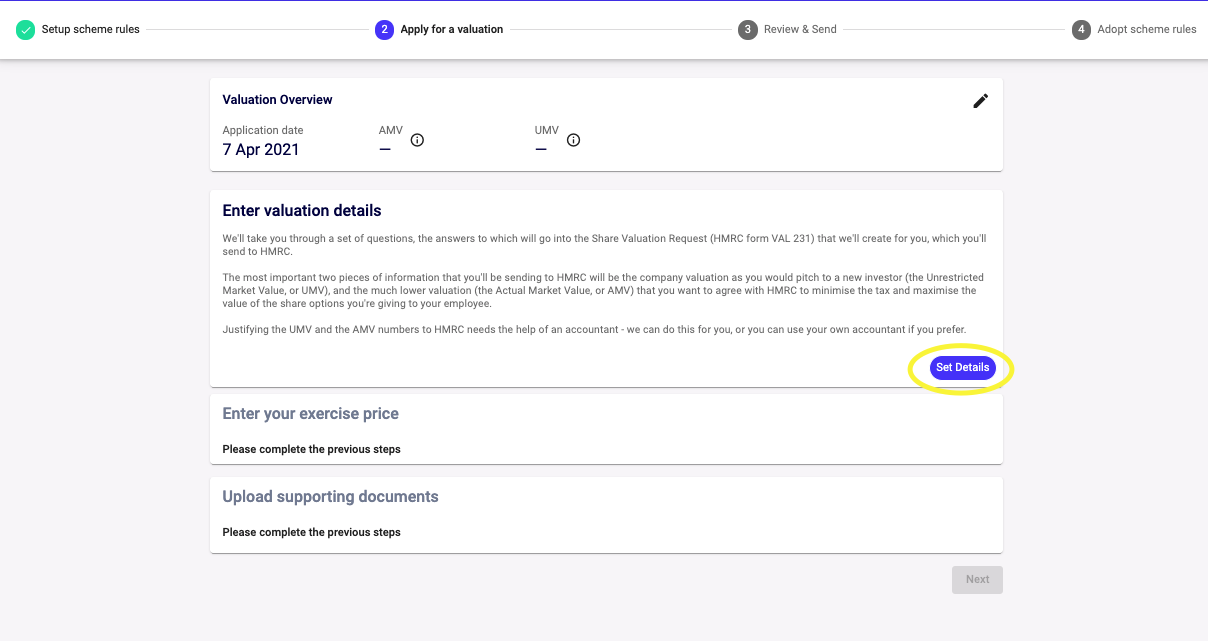This screenshot has height=641, width=1208.
Task: Open the Apply for a valuation step
Action: click(x=452, y=30)
